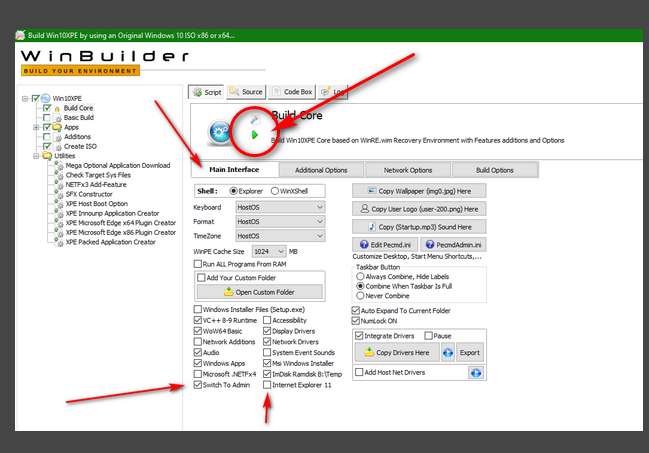Click the Apps folder icon in the tree
The width and height of the screenshot is (649, 453).
(56, 127)
